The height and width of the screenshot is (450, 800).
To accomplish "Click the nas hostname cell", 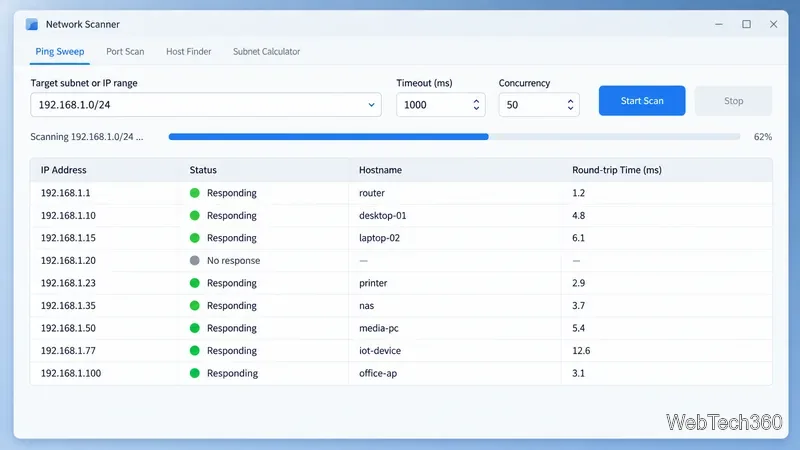I will click(366, 306).
